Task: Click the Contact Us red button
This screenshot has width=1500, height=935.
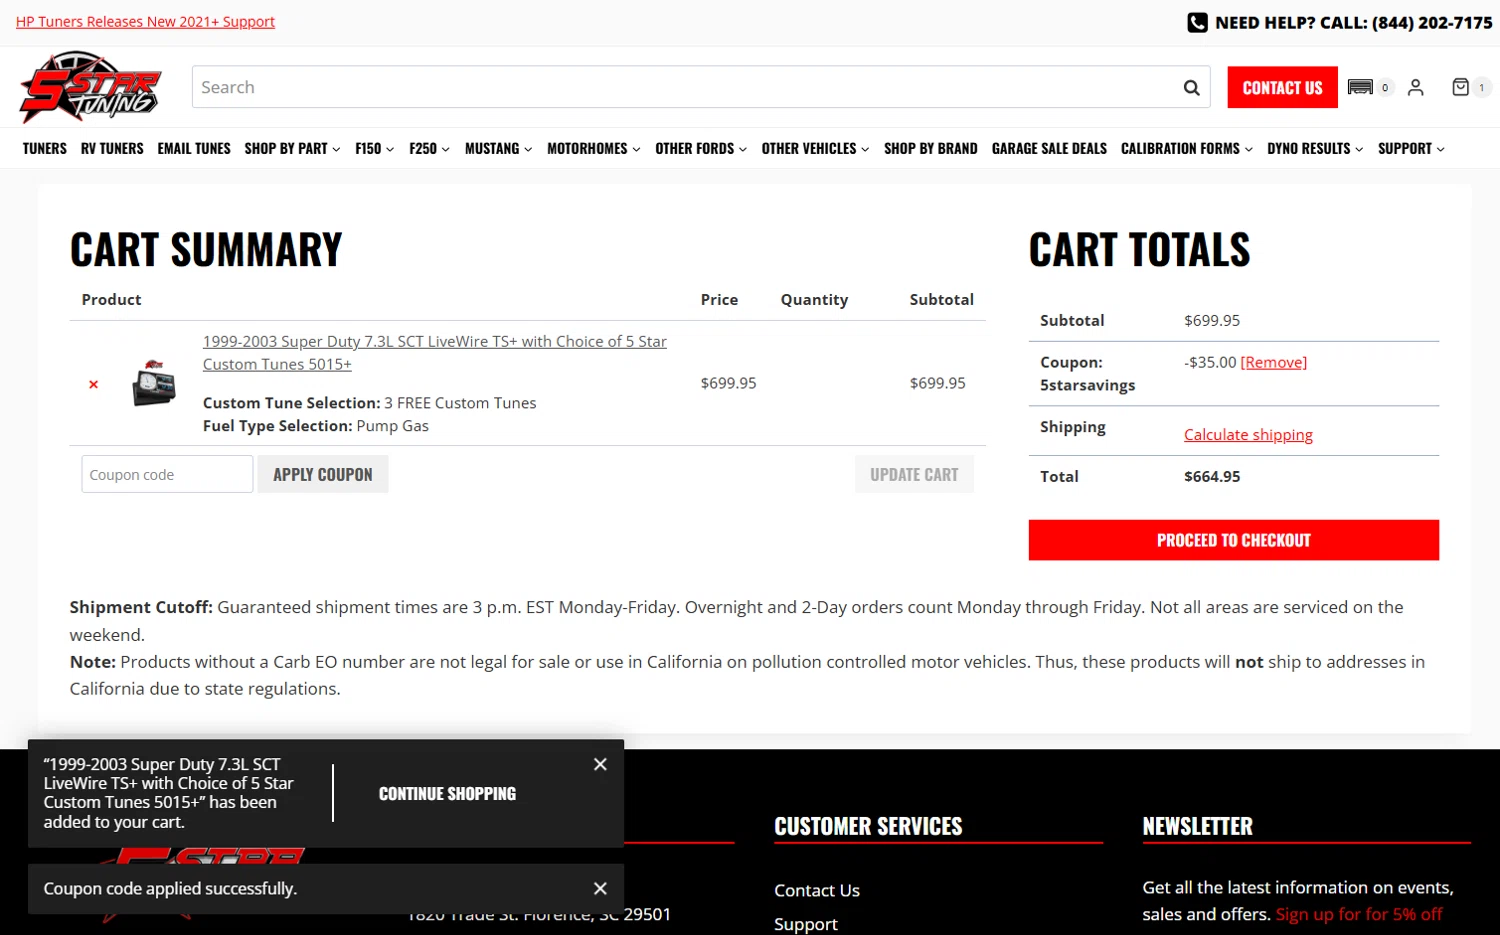Action: 1282,88
